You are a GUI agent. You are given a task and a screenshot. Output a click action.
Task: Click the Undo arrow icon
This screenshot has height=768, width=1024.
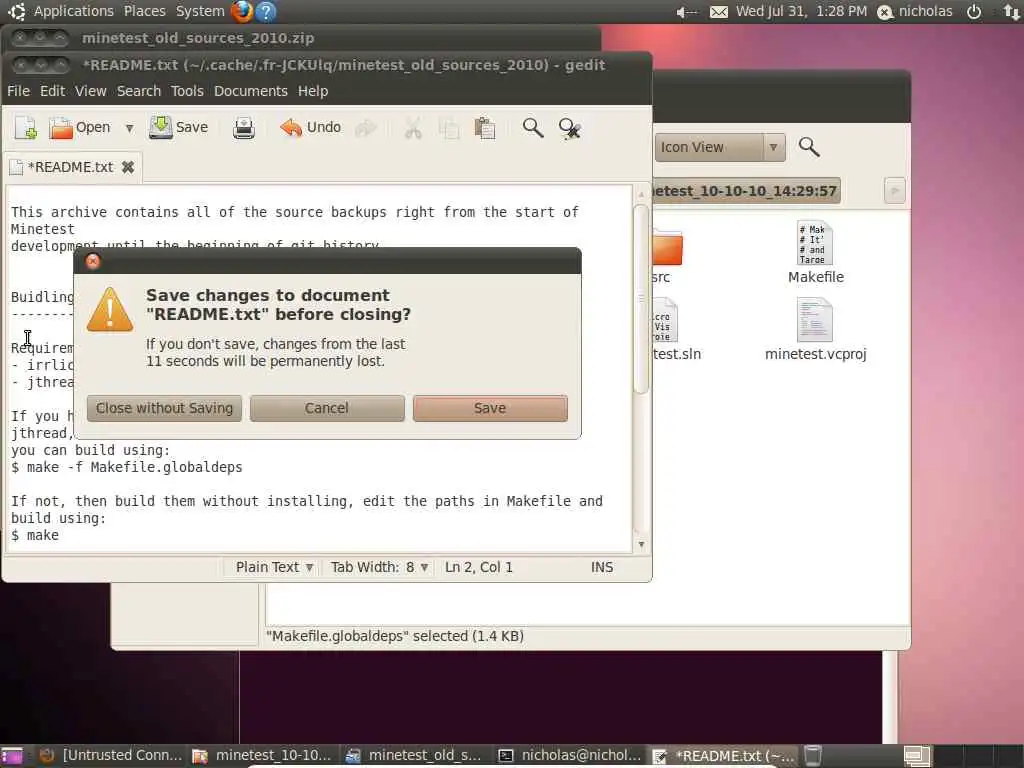pyautogui.click(x=291, y=128)
